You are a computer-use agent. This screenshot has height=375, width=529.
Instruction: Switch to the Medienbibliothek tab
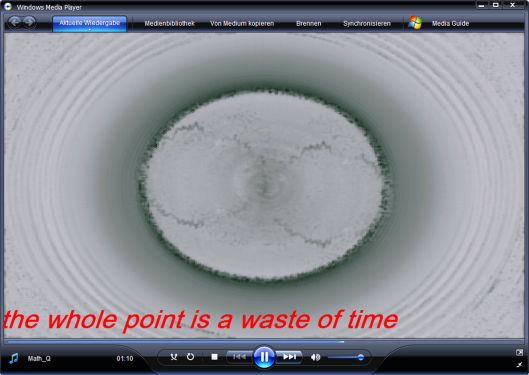(x=169, y=24)
